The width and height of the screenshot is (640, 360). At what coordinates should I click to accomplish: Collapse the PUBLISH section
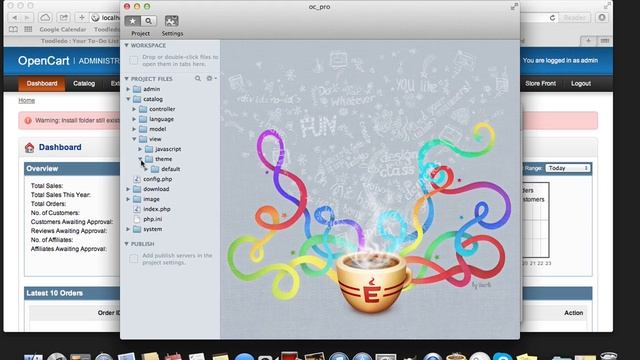[127, 244]
